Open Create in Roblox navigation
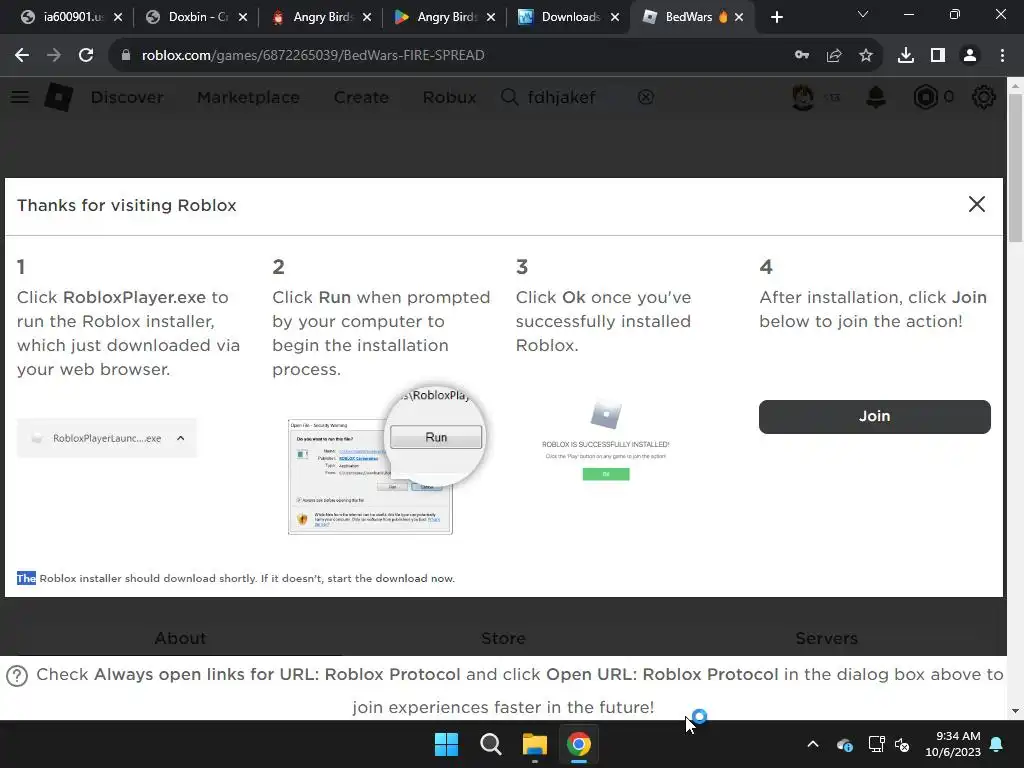The width and height of the screenshot is (1024, 768). 361,97
